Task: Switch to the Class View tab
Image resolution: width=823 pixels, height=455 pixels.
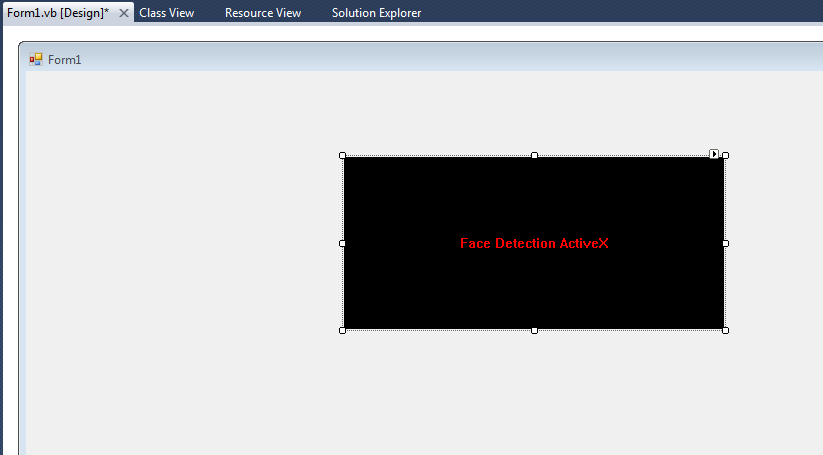Action: tap(166, 13)
